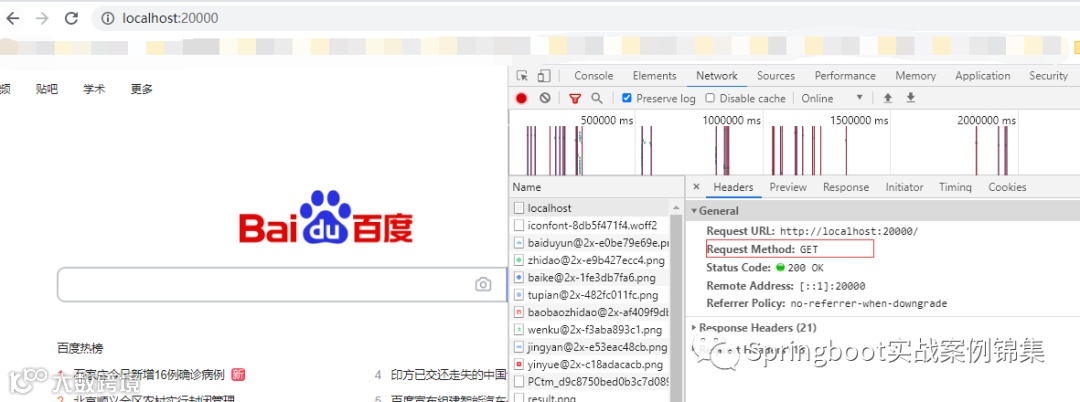The image size is (1080, 402).
Task: Open the Sources tab
Action: (776, 76)
